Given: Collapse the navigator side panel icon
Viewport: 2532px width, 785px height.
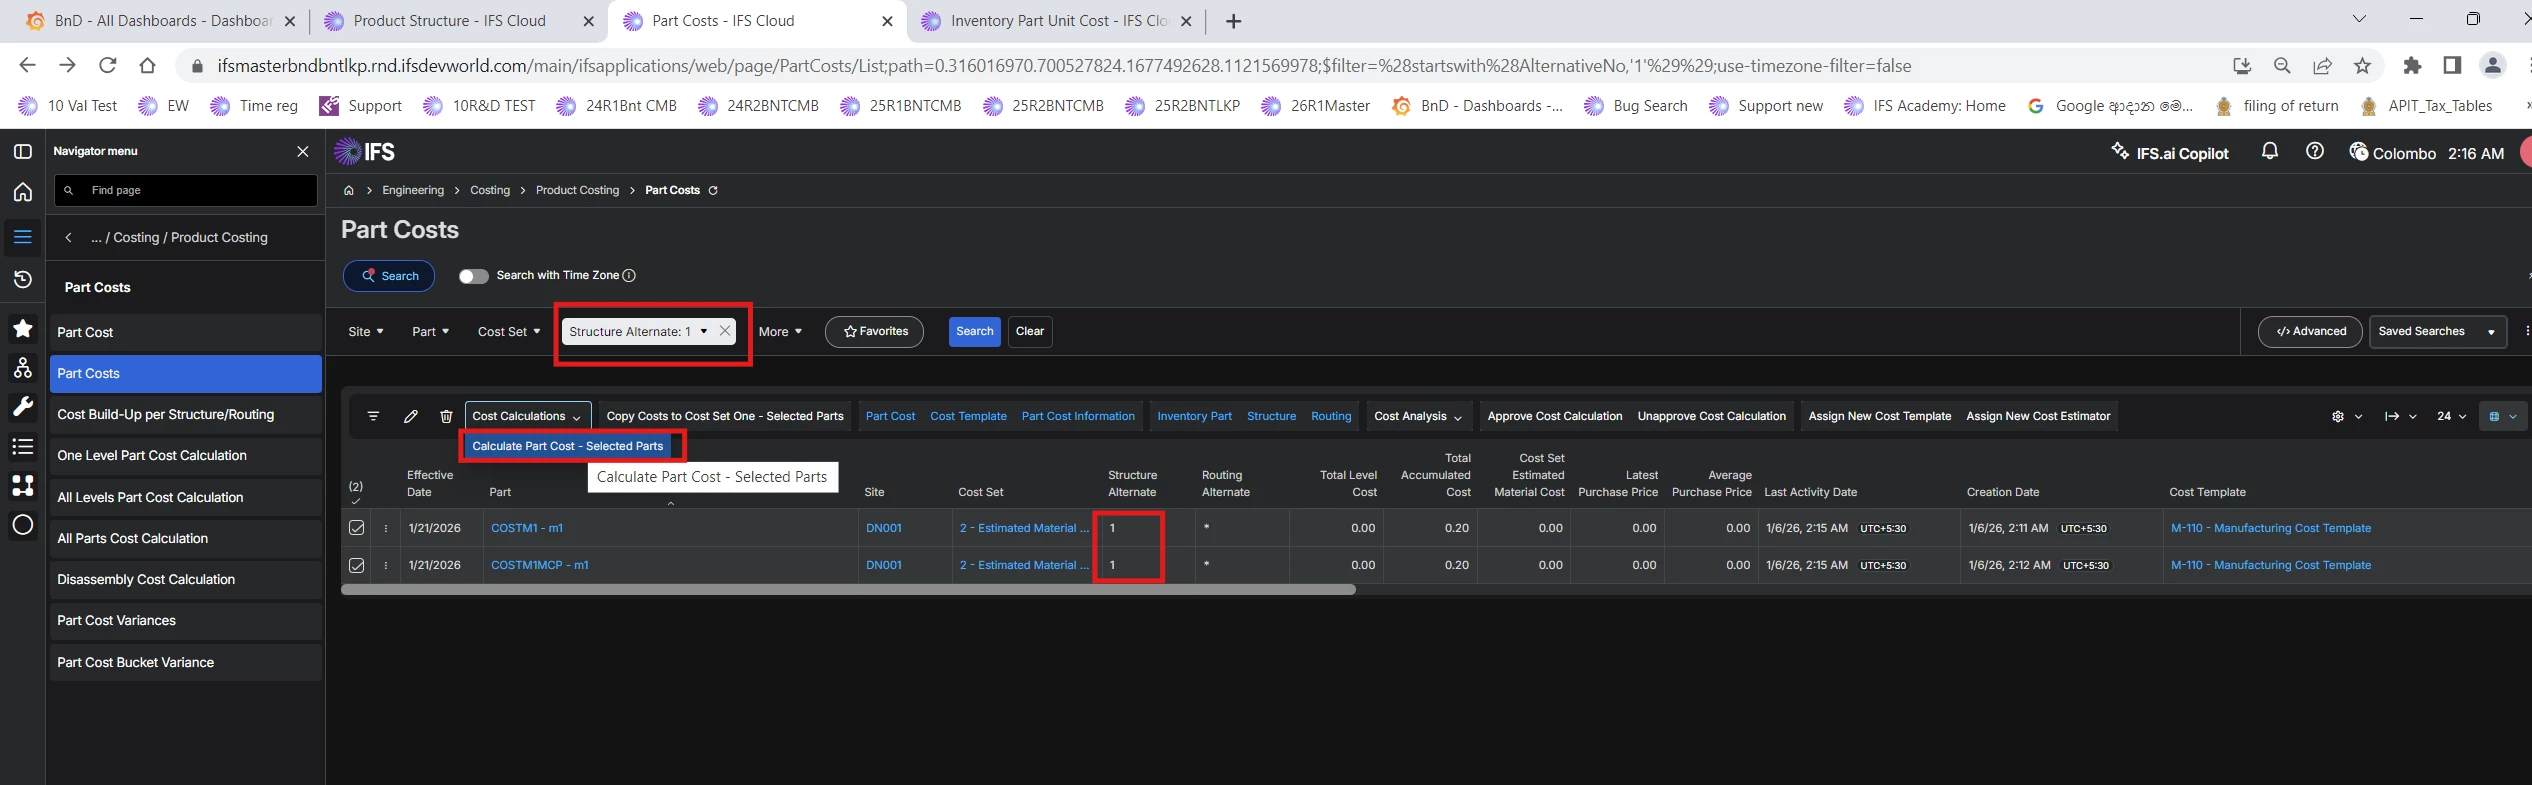Looking at the screenshot, I should click(22, 151).
